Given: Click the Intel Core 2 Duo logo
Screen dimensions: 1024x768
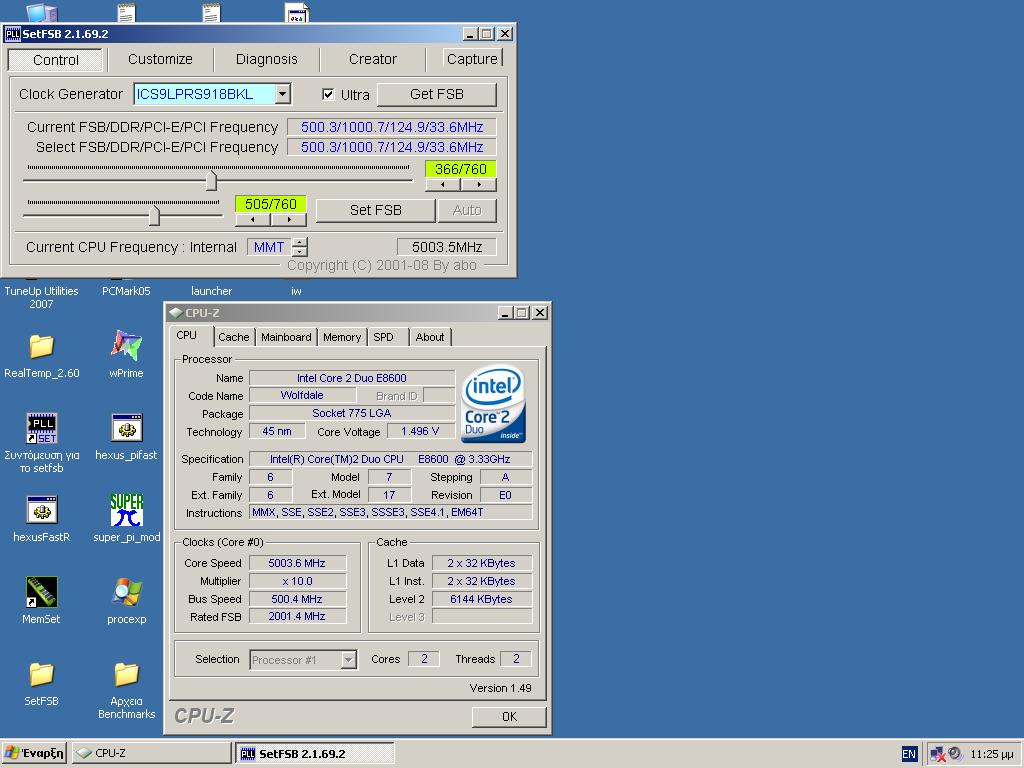Looking at the screenshot, I should [494, 404].
